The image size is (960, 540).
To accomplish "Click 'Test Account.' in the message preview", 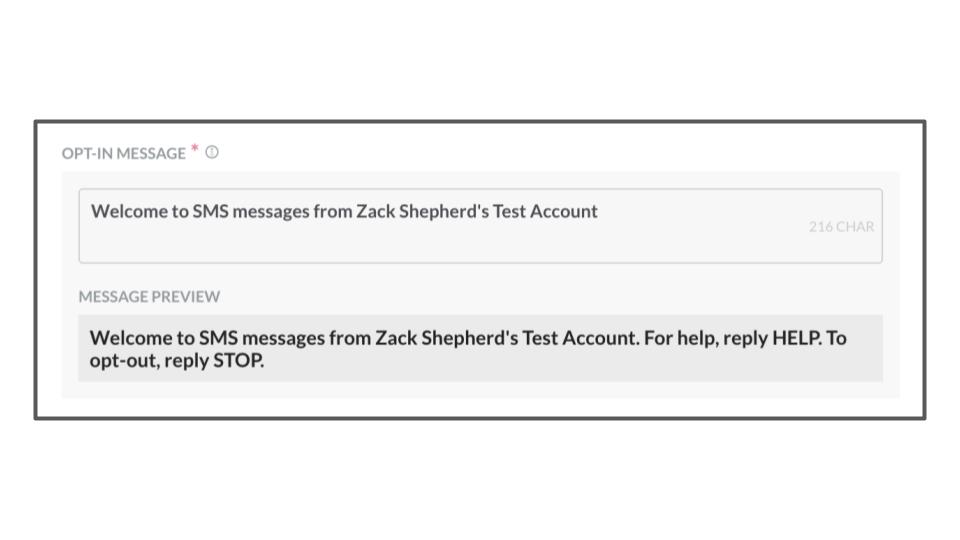I will pos(580,338).
